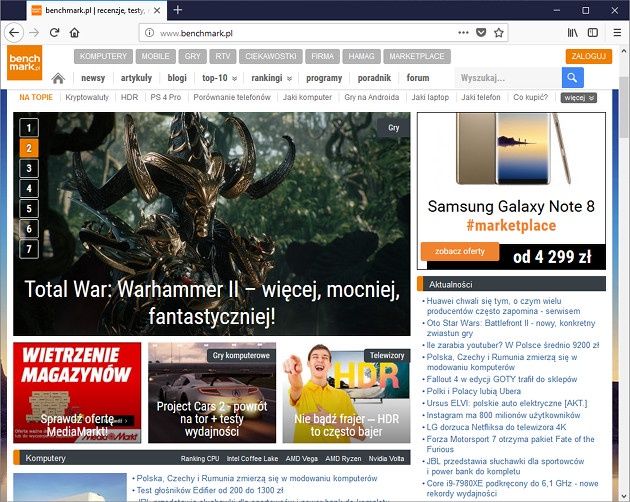
Task: Reload the page with the refresh icon
Action: (55, 33)
